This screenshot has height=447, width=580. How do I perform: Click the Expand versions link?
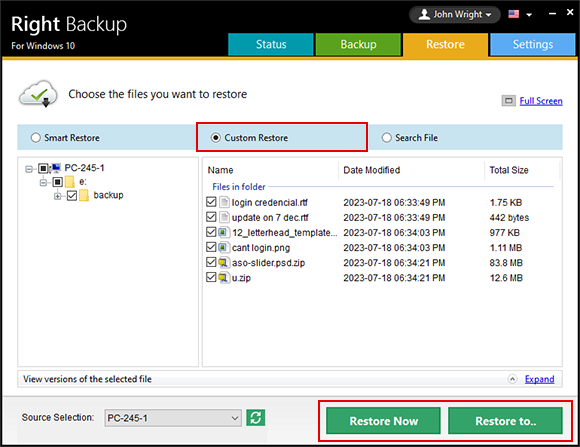coord(539,379)
